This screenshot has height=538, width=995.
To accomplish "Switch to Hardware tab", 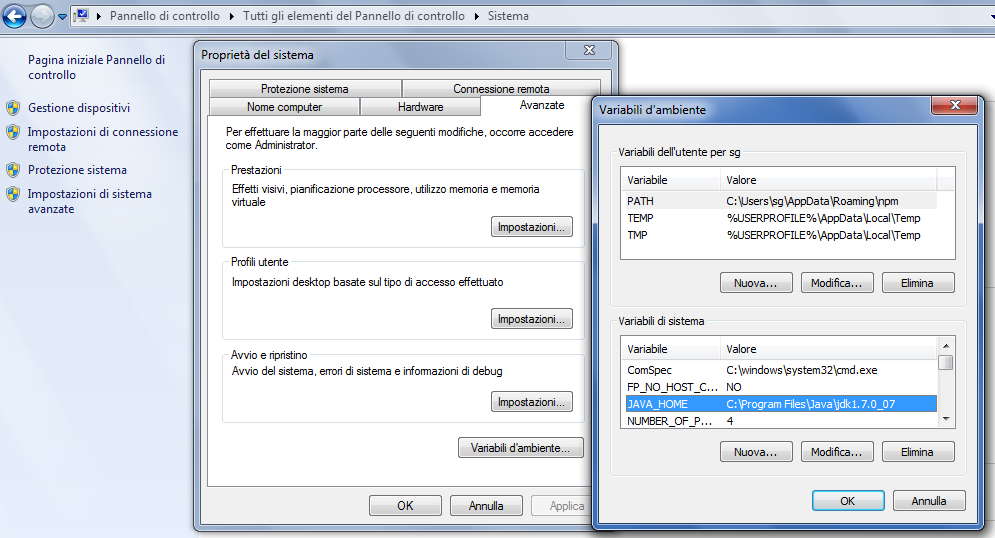I will click(x=420, y=107).
